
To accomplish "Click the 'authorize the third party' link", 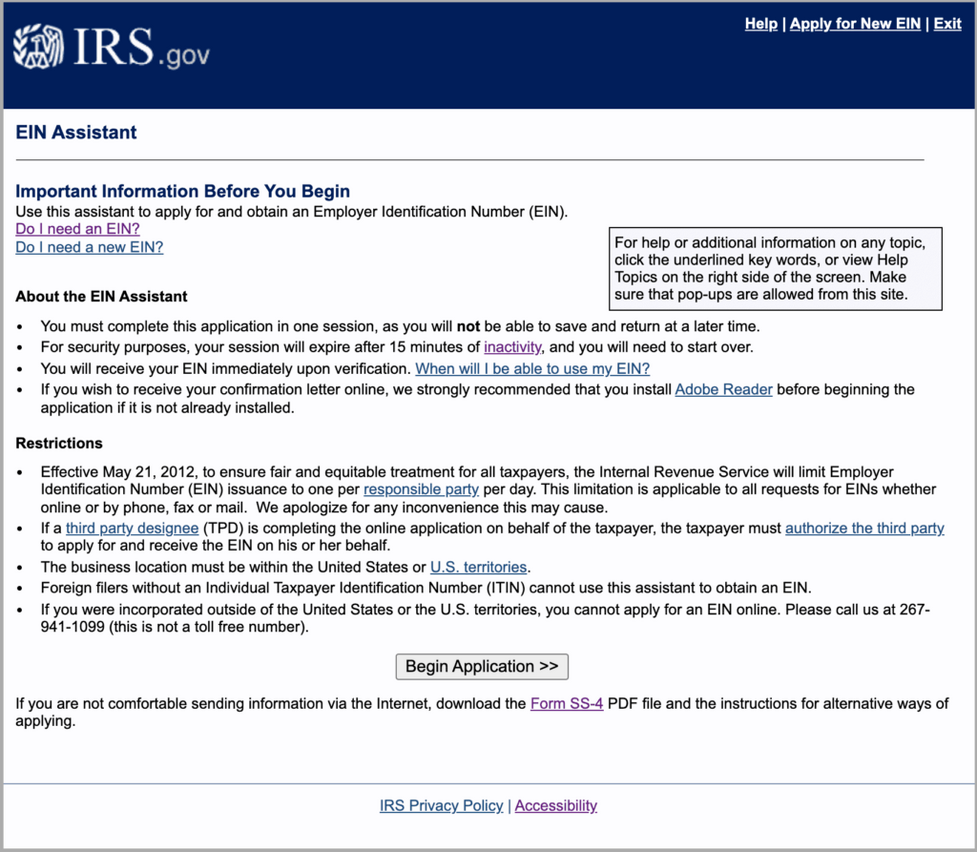I will pyautogui.click(x=864, y=527).
